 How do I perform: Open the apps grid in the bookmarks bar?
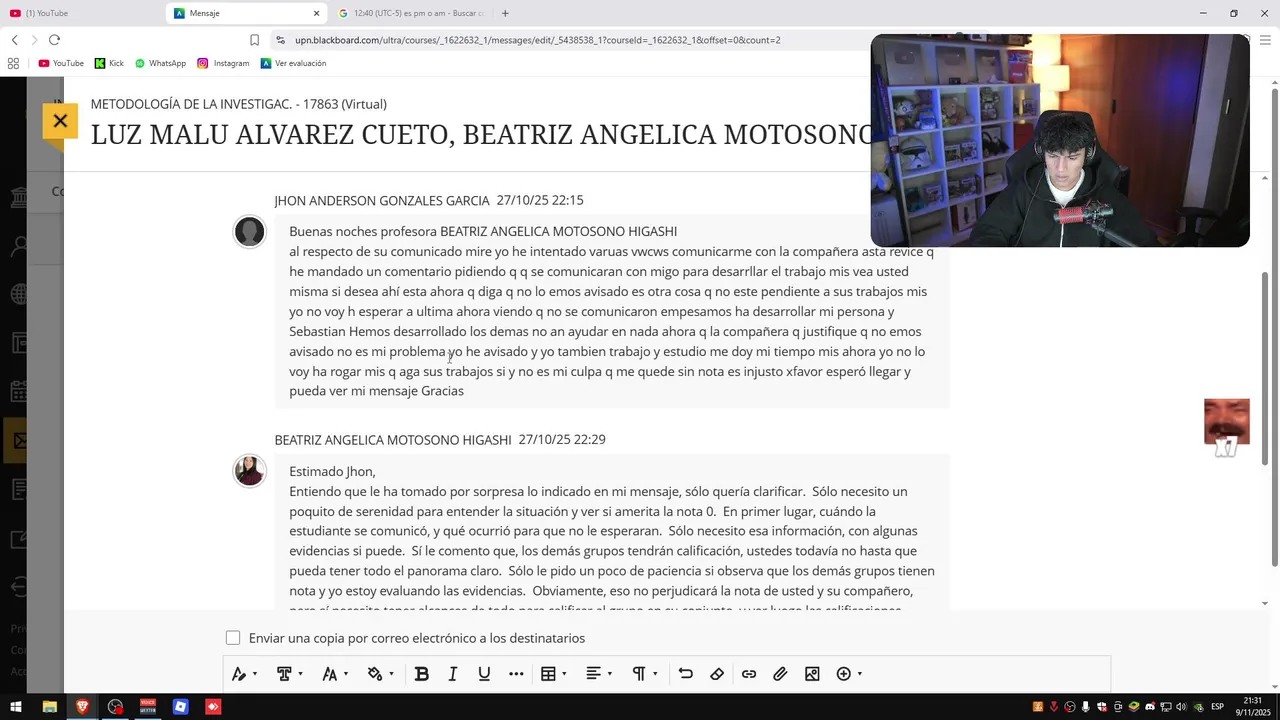[x=13, y=63]
